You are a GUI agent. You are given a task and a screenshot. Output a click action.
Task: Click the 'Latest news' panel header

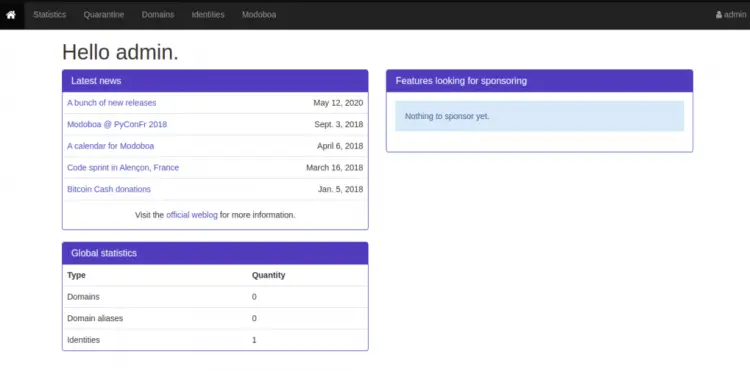pyautogui.click(x=215, y=81)
